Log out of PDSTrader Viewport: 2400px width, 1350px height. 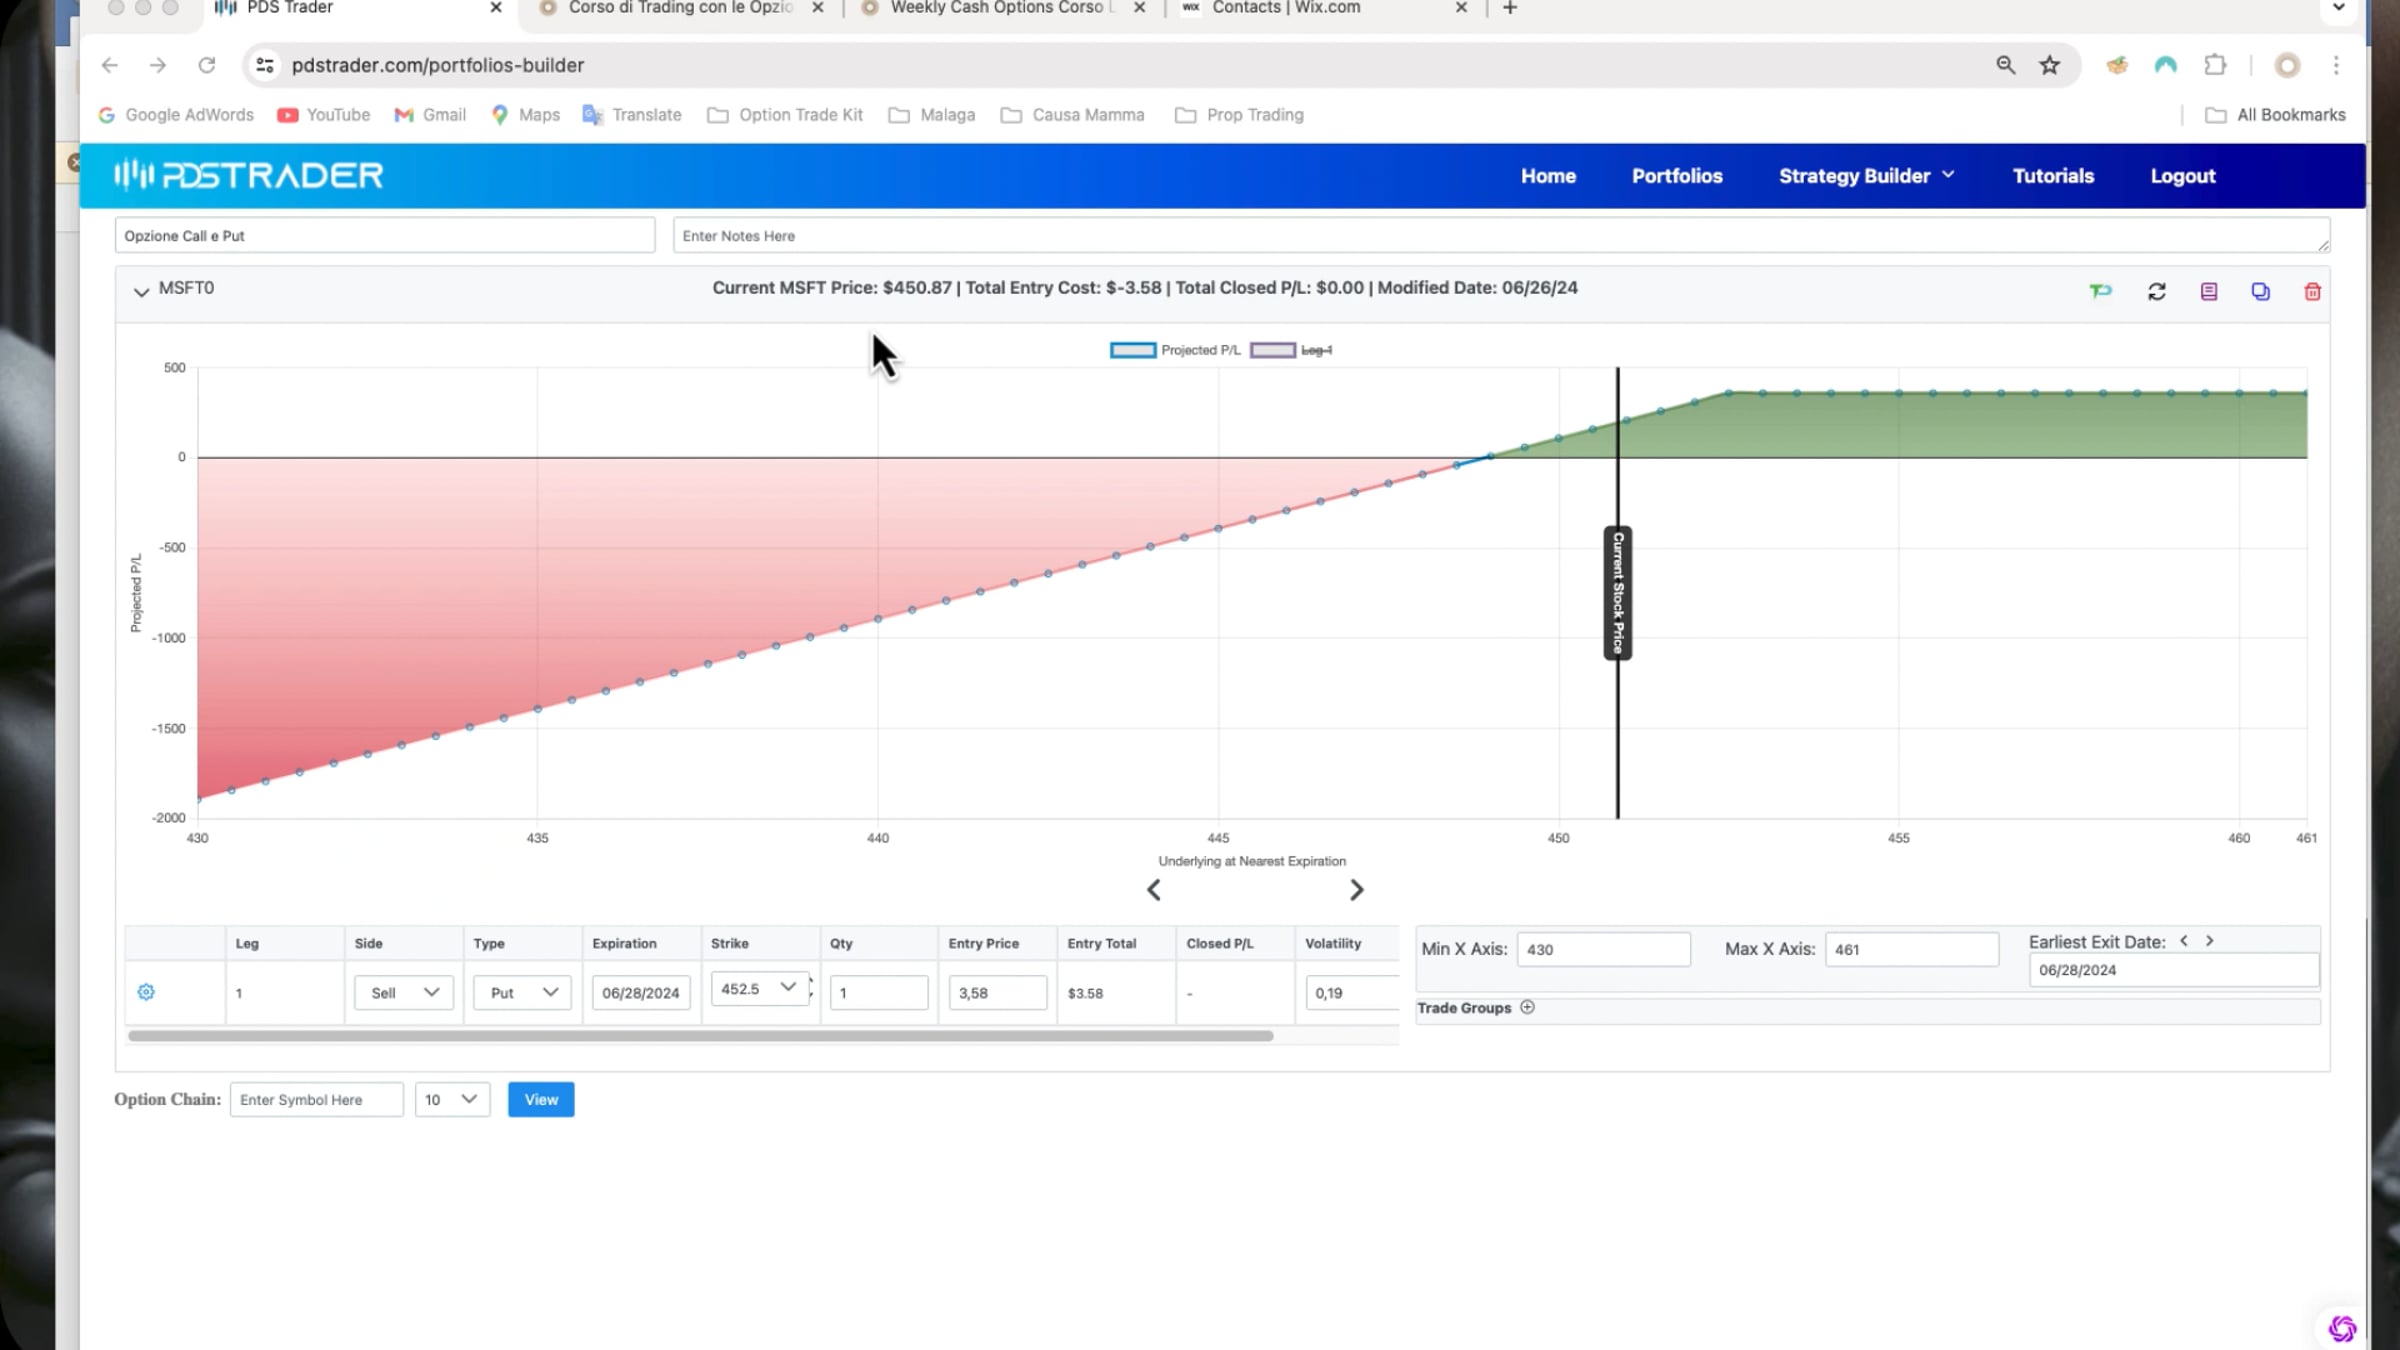pyautogui.click(x=2183, y=176)
